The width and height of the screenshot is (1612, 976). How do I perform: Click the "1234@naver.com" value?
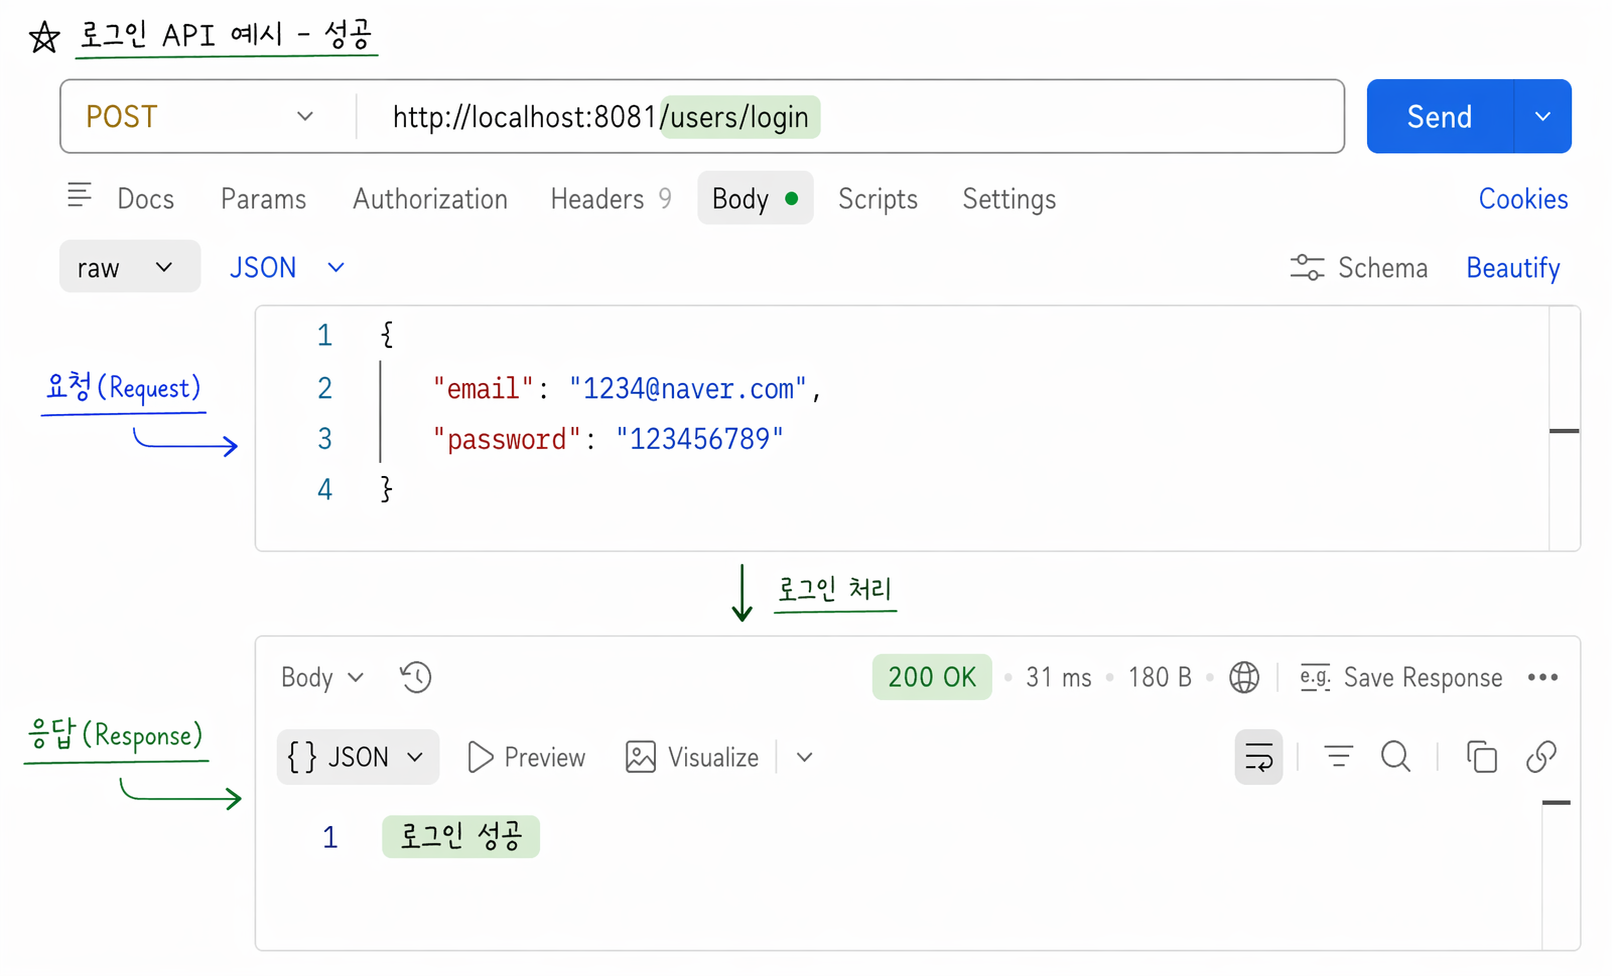688,388
